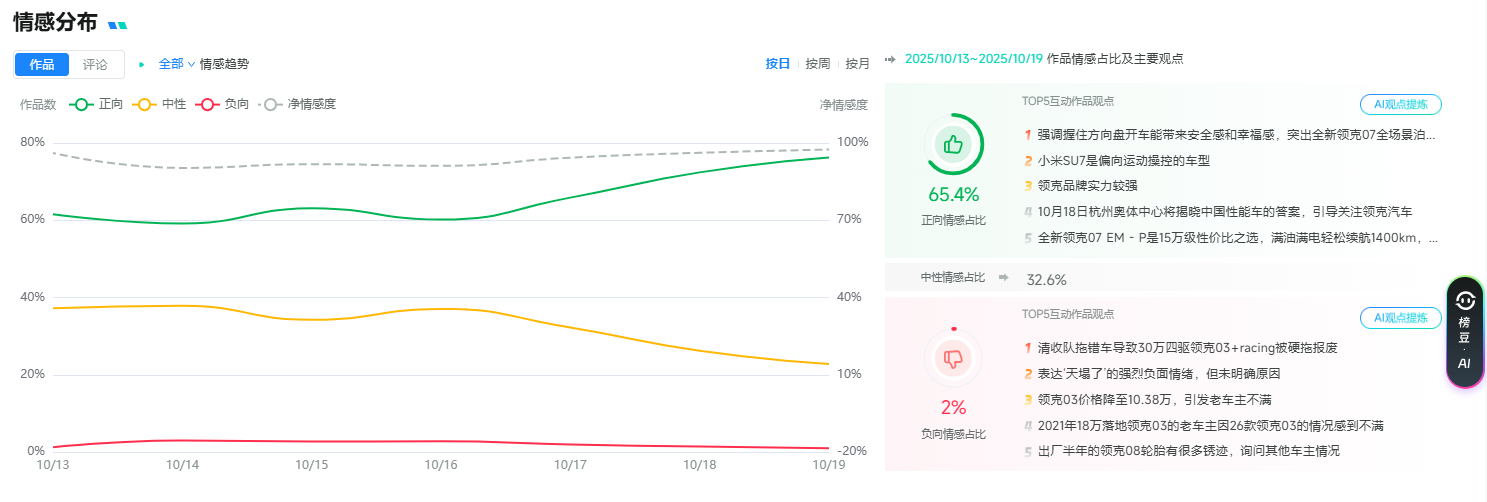The image size is (1487, 502).
Task: Switch to the 作品 tab
Action: click(42, 64)
